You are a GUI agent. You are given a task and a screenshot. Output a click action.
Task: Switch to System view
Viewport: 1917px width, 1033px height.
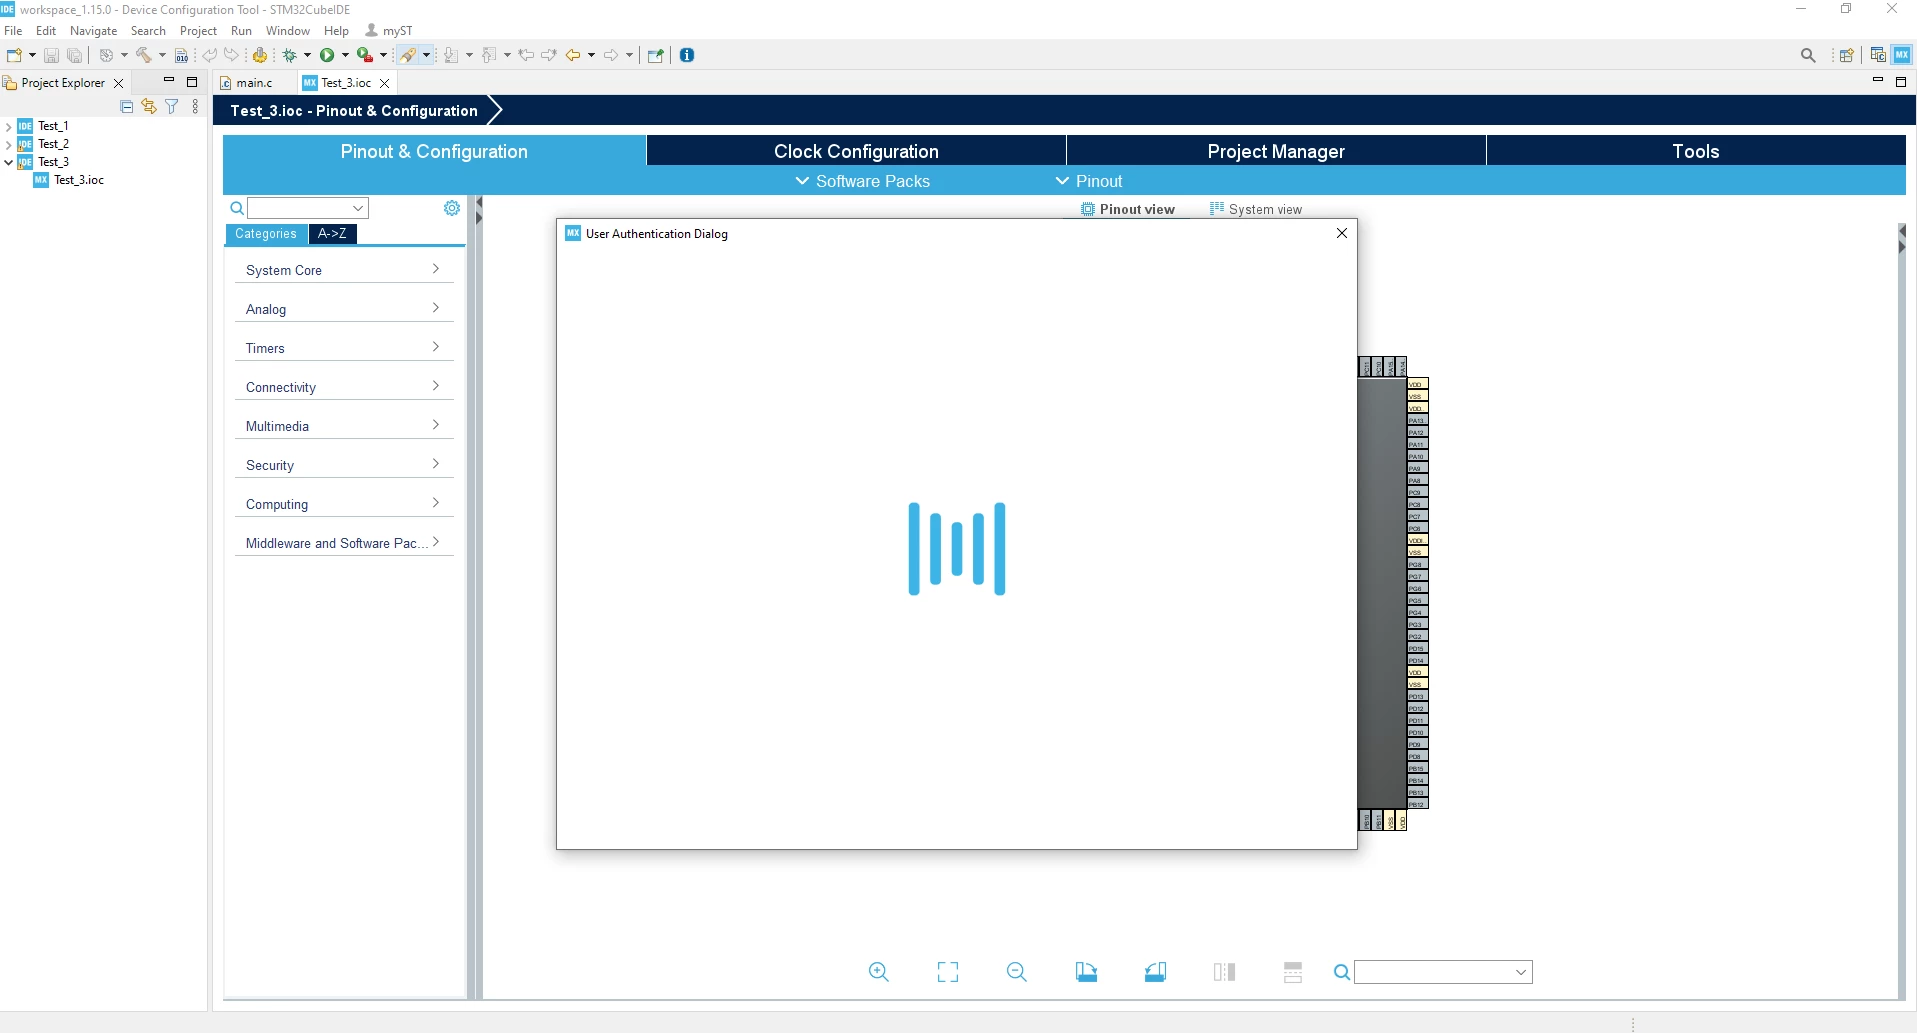[x=1256, y=209]
